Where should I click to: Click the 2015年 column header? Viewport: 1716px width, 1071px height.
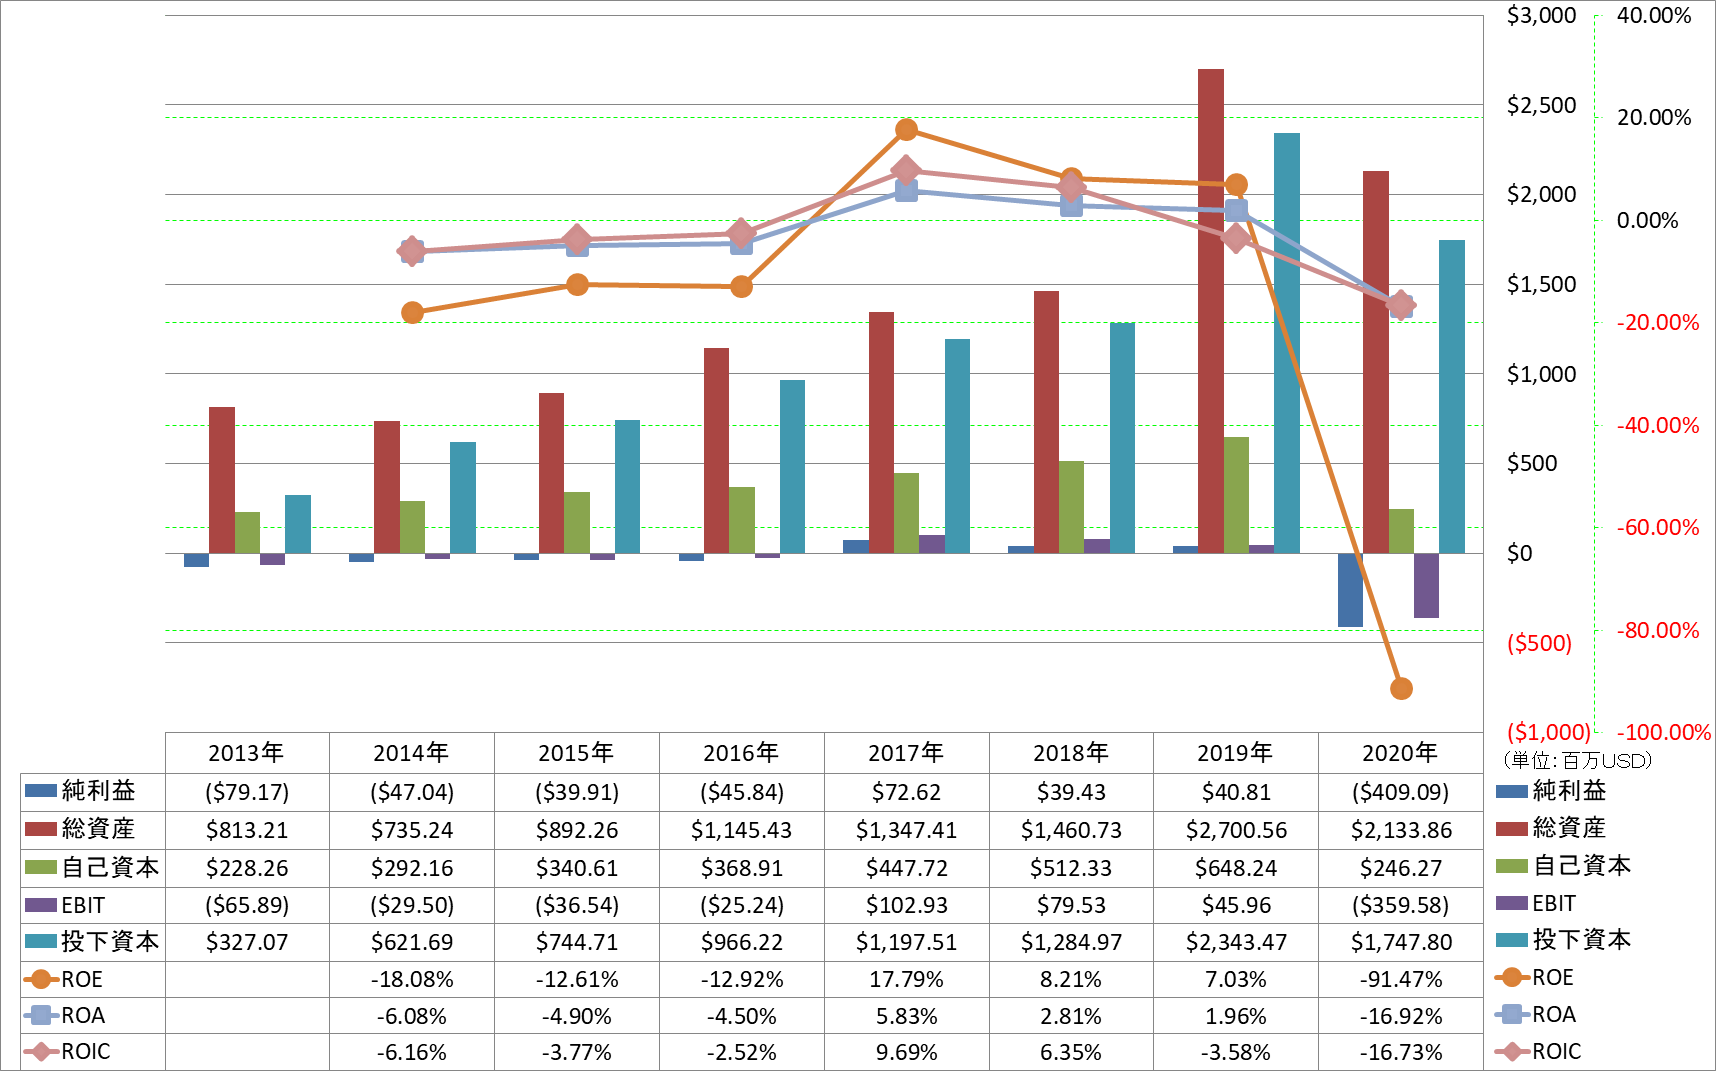576,753
